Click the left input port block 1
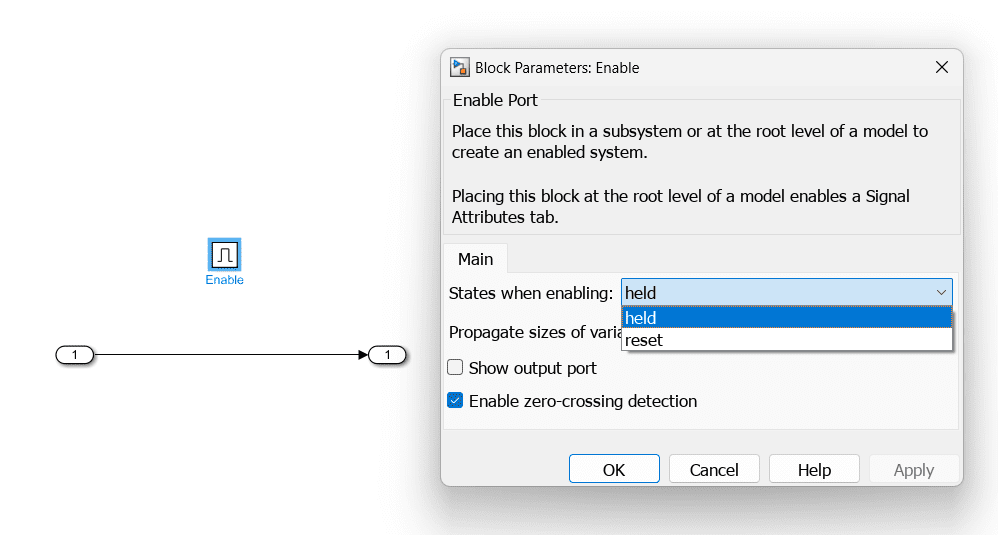 tap(74, 354)
